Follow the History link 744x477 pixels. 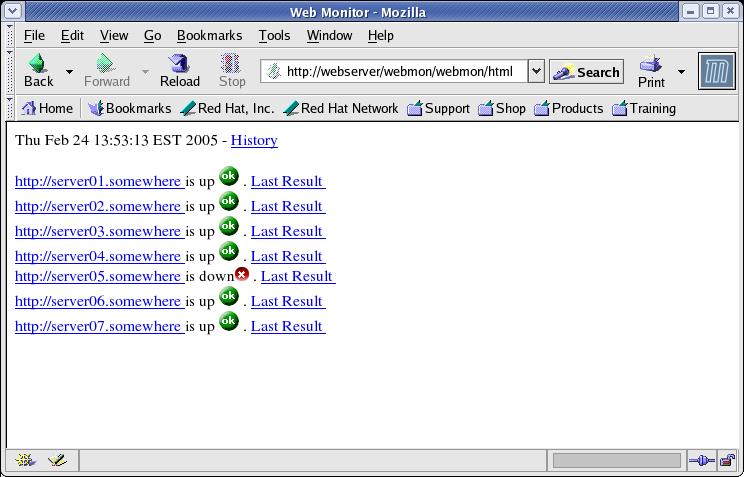click(254, 141)
